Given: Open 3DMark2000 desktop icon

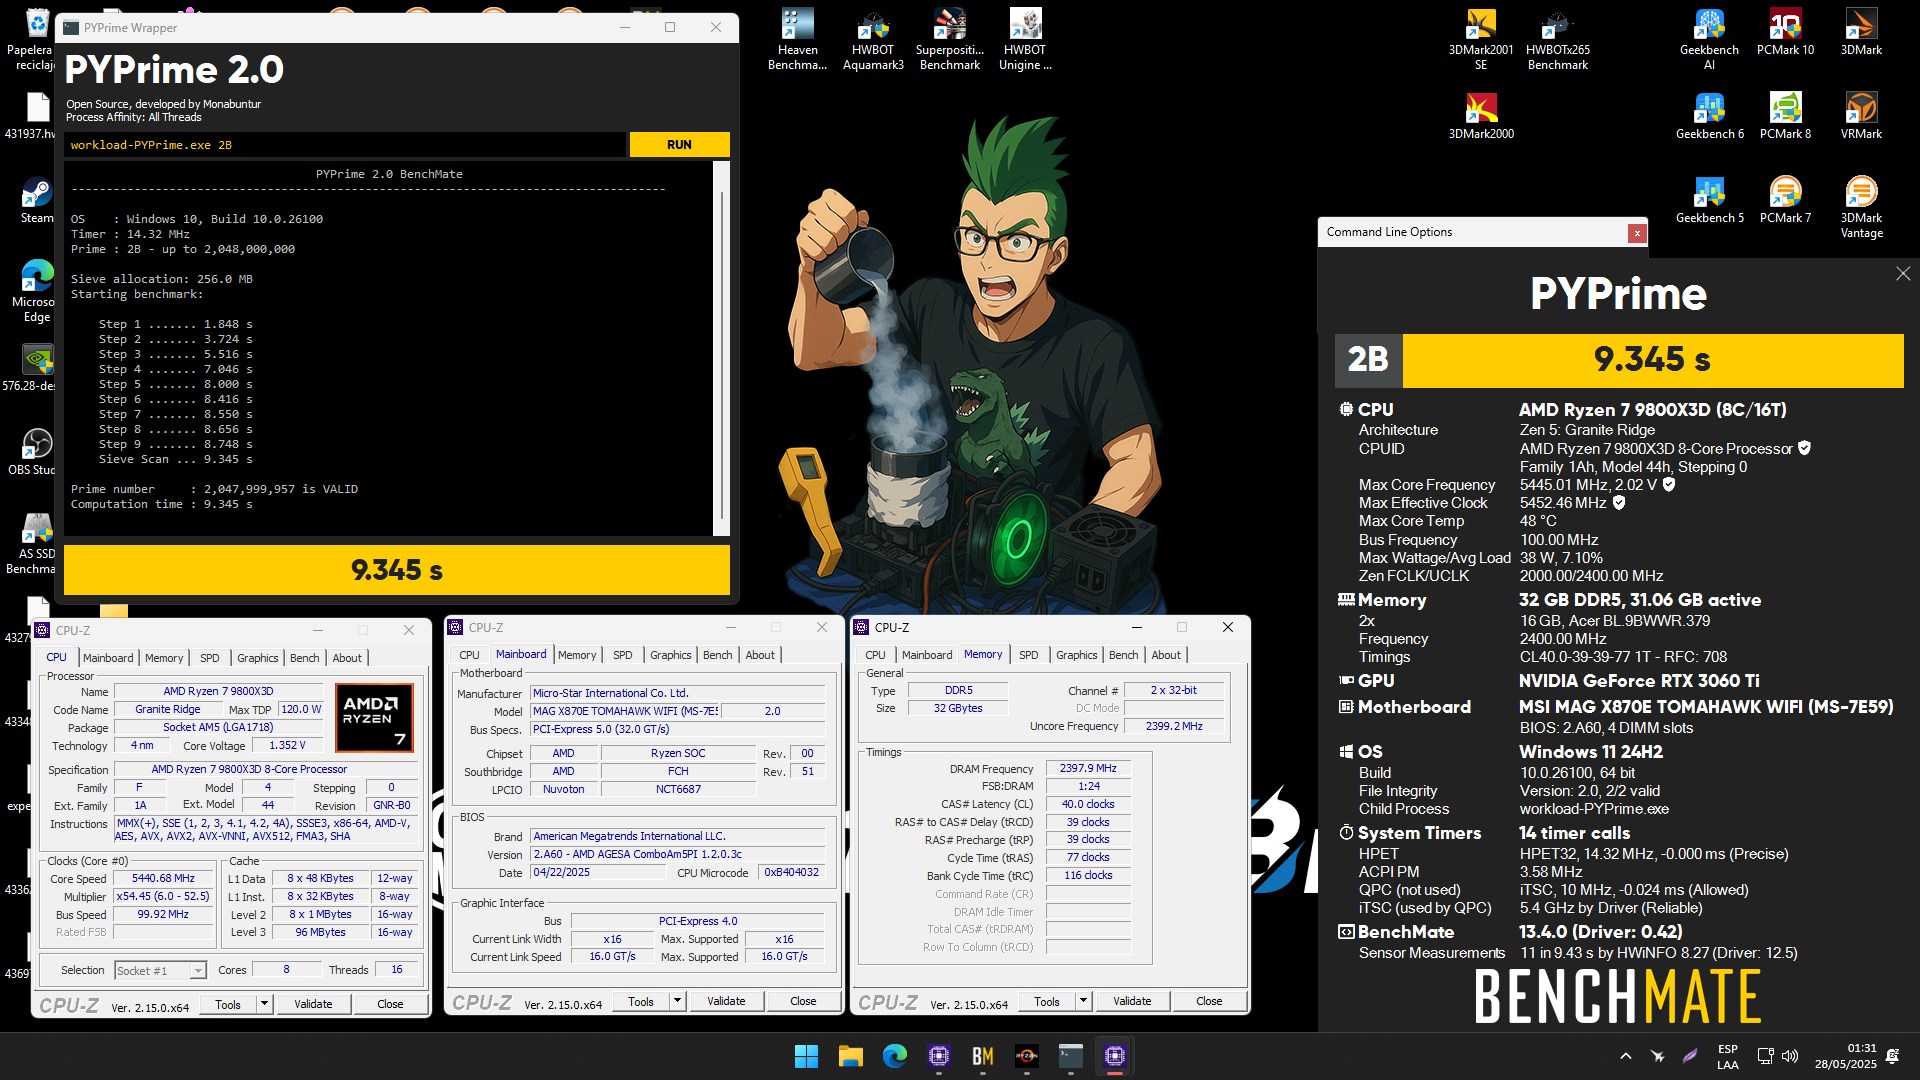Looking at the screenshot, I should [1481, 116].
